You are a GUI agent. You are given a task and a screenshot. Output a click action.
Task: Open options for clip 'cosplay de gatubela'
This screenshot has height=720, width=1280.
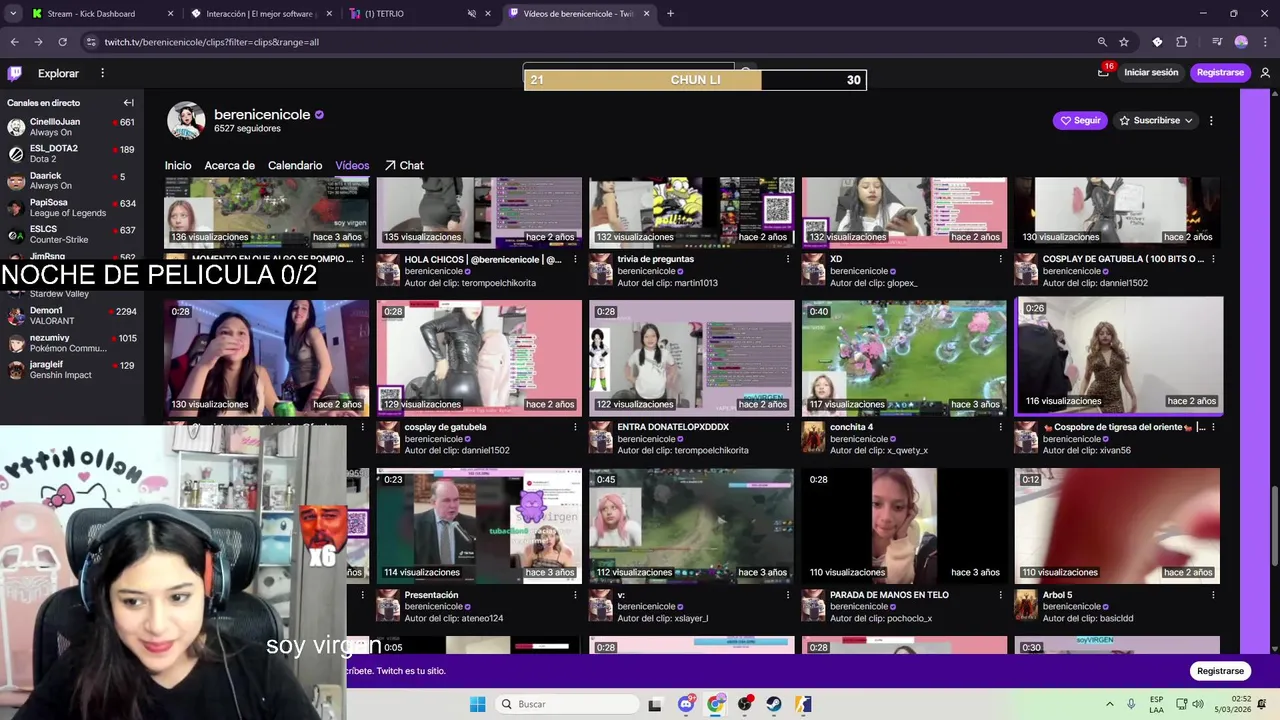tap(575, 427)
